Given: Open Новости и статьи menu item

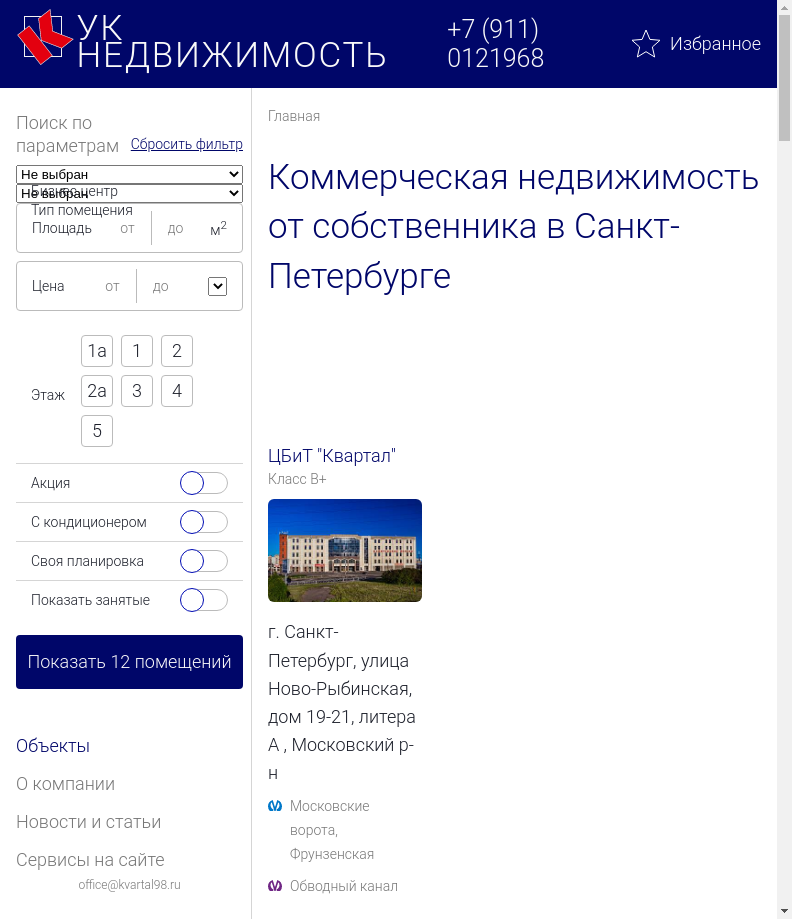Looking at the screenshot, I should (x=89, y=822).
